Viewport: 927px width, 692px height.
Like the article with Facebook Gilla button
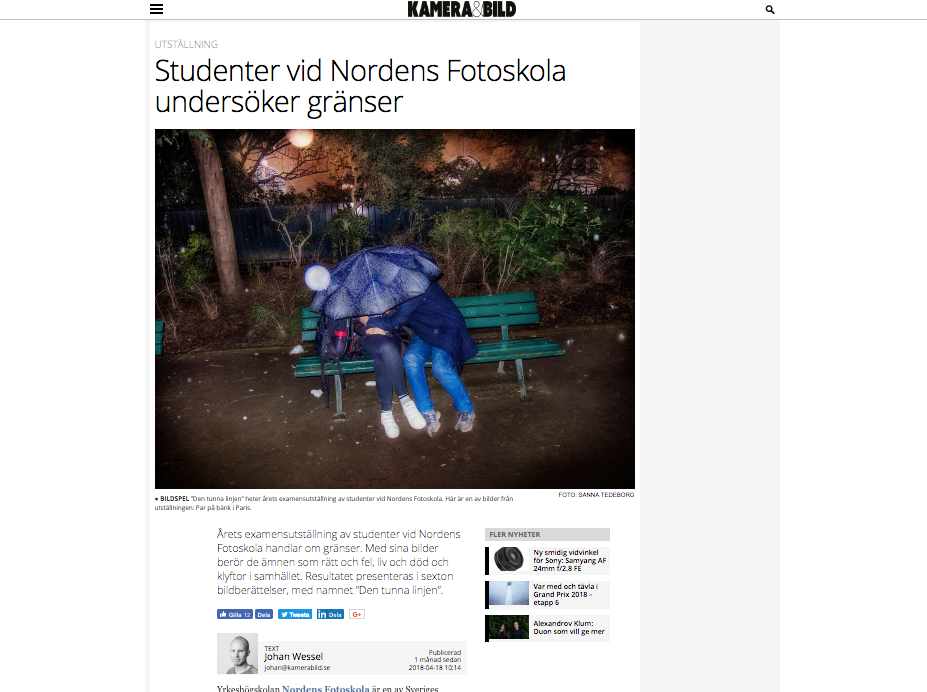(x=235, y=615)
